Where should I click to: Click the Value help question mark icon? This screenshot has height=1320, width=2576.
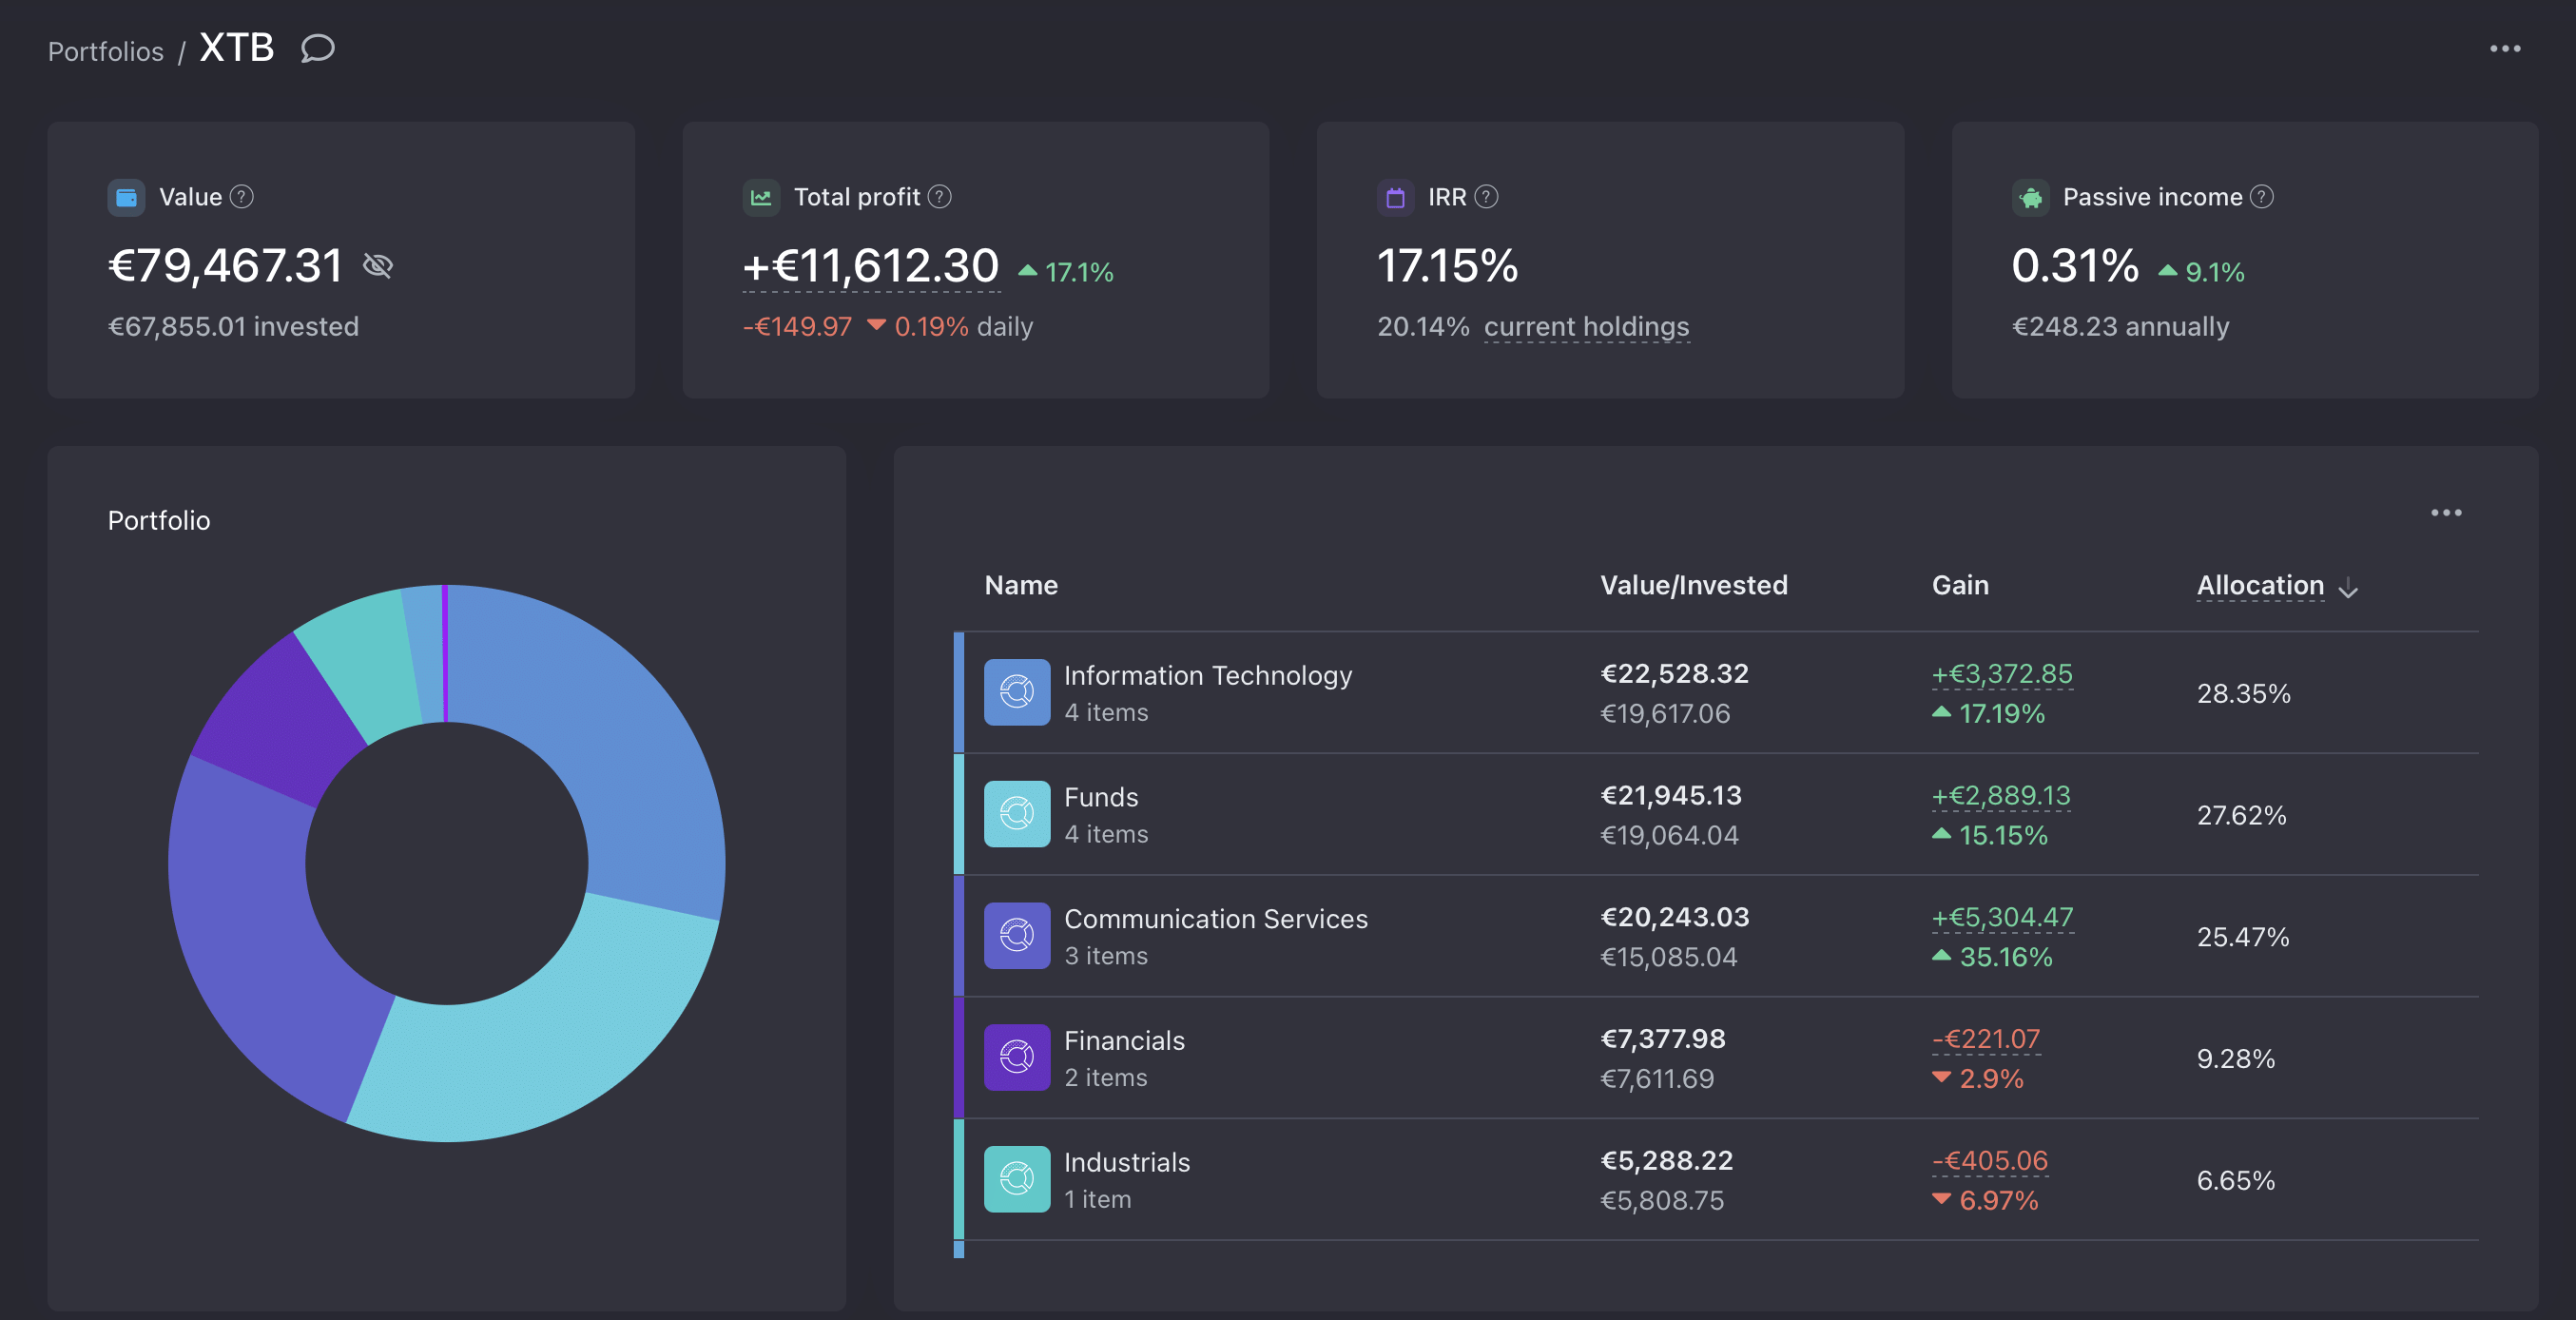point(241,197)
